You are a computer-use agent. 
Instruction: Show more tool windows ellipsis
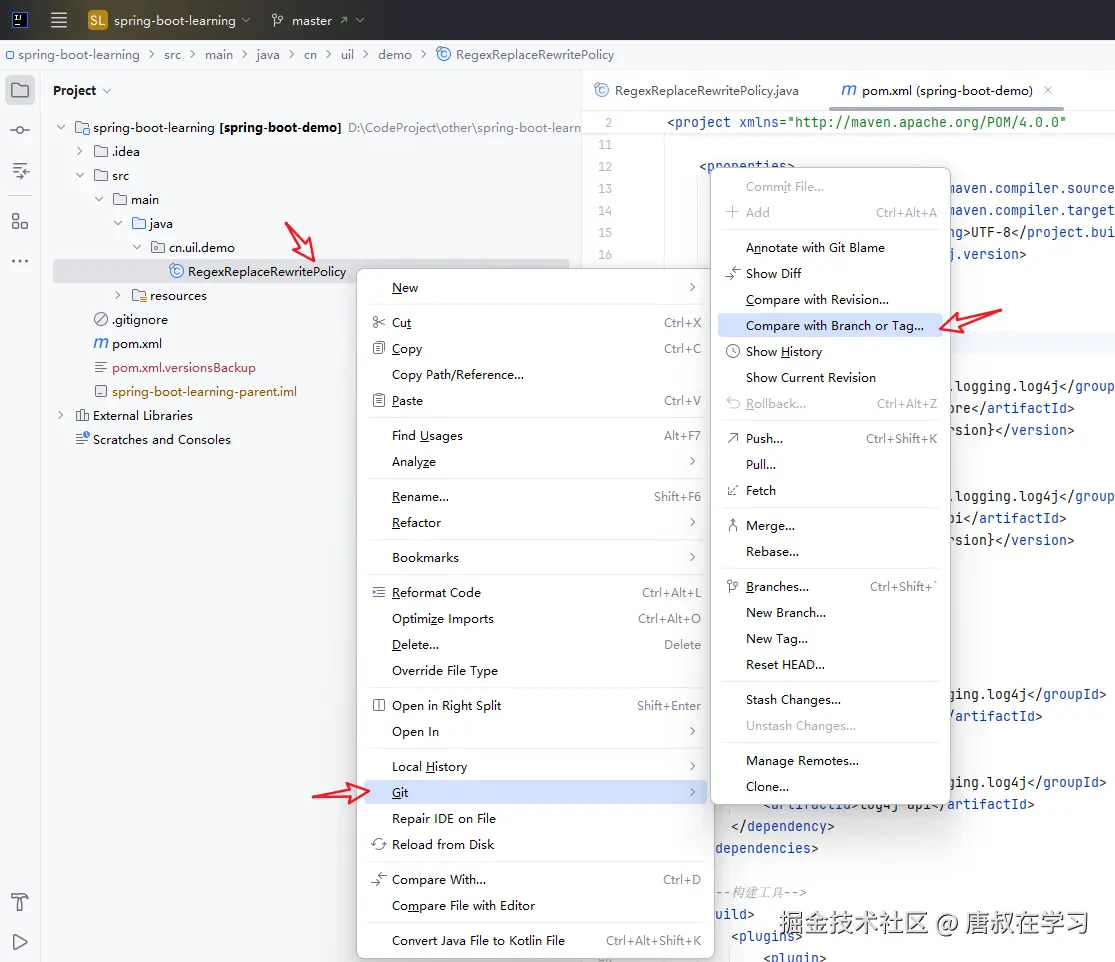pyautogui.click(x=20, y=261)
